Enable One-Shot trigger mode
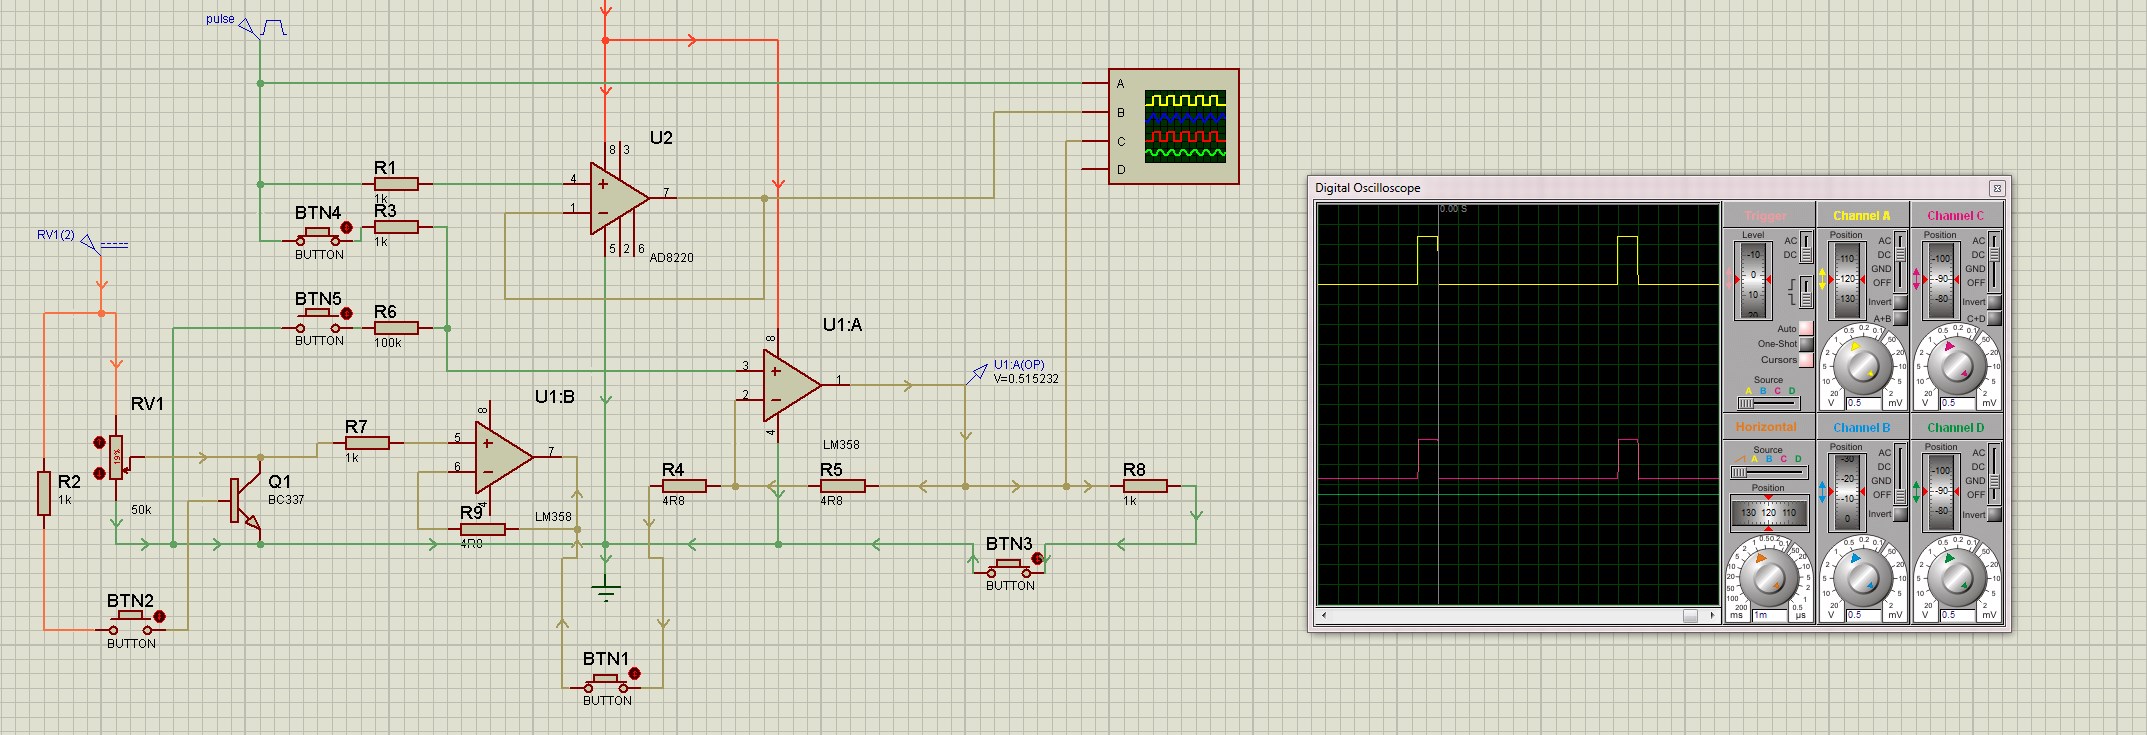Image resolution: width=2147 pixels, height=735 pixels. pos(1806,344)
